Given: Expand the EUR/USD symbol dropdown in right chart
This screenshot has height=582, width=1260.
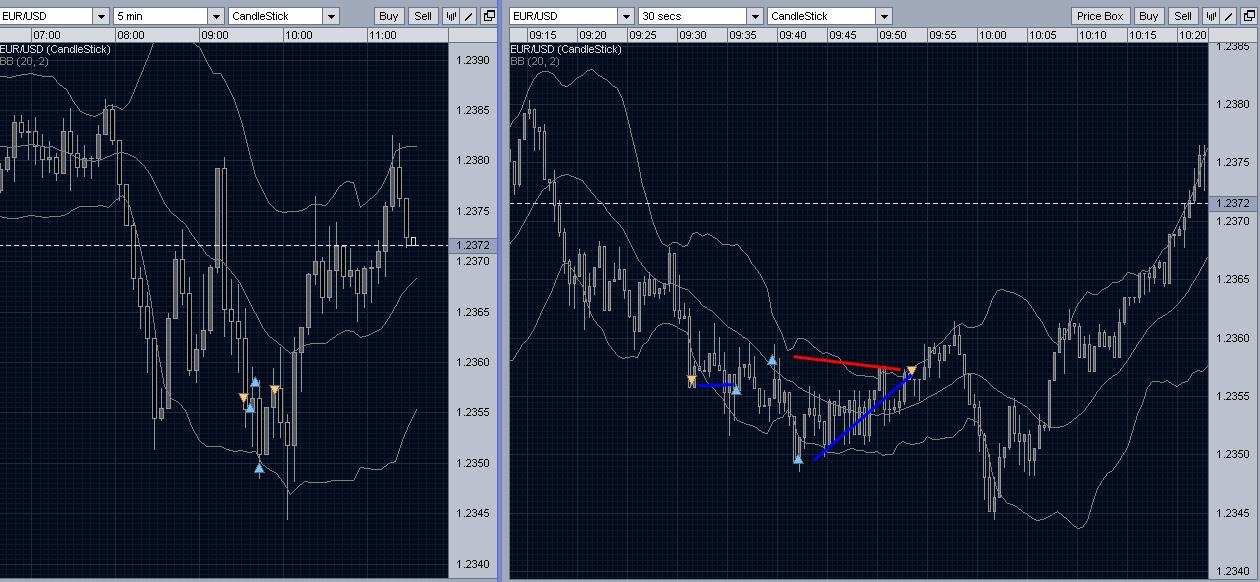Looking at the screenshot, I should [x=626, y=16].
